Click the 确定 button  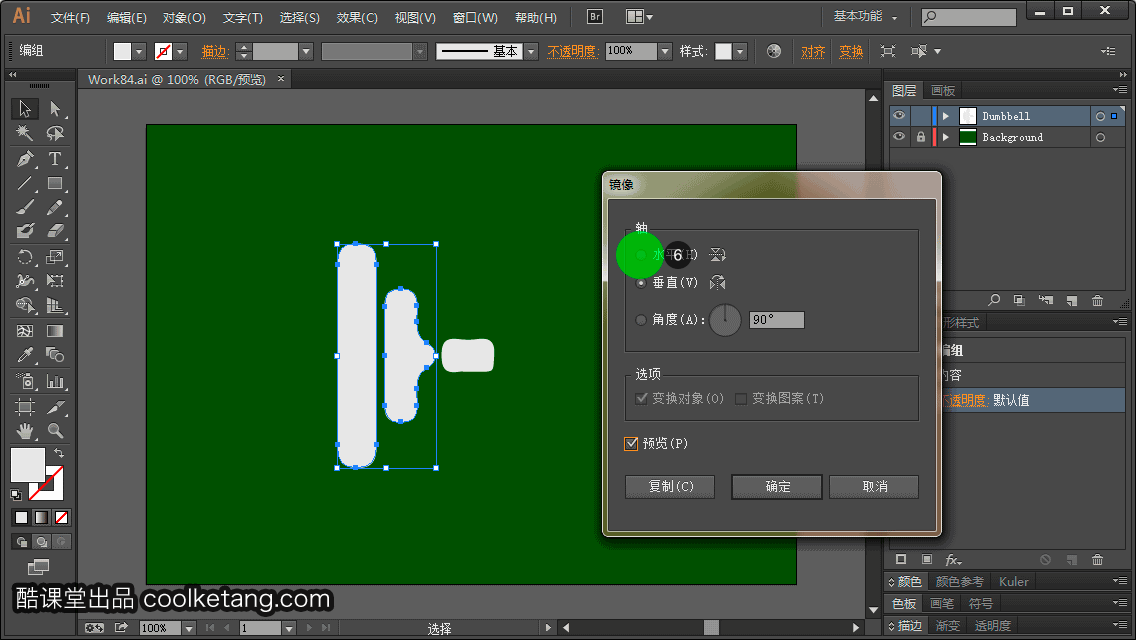tap(777, 486)
